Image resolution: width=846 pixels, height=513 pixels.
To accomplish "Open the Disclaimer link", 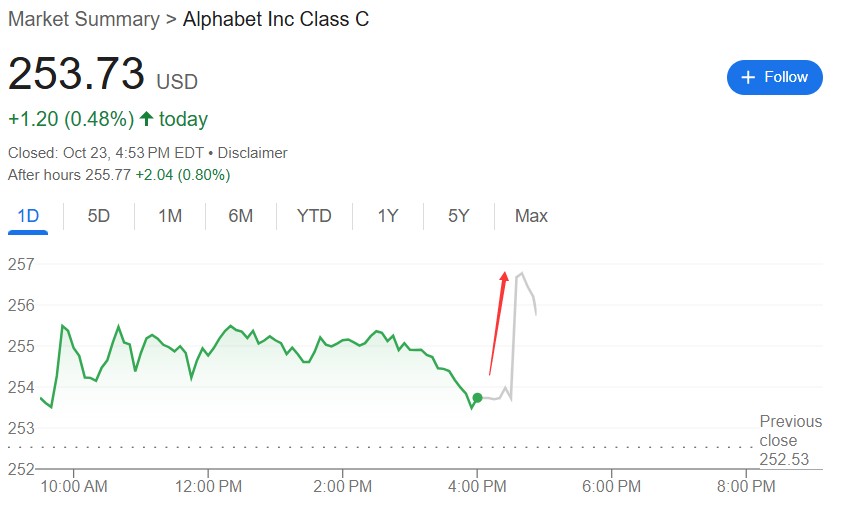I will click(252, 153).
